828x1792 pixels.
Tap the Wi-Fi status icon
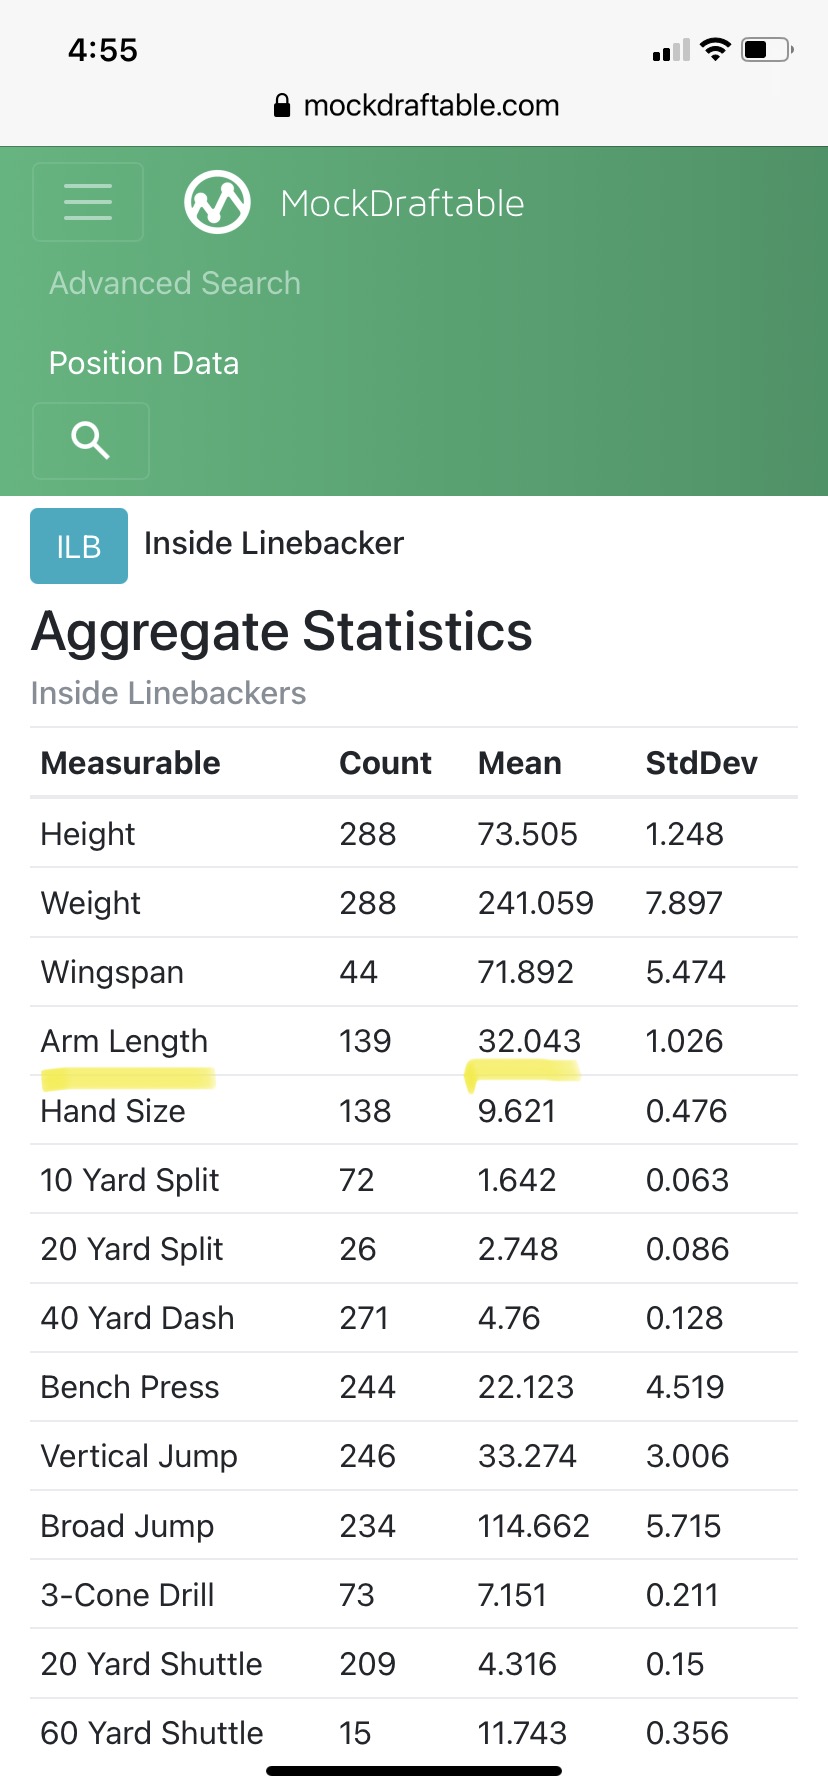click(x=715, y=49)
